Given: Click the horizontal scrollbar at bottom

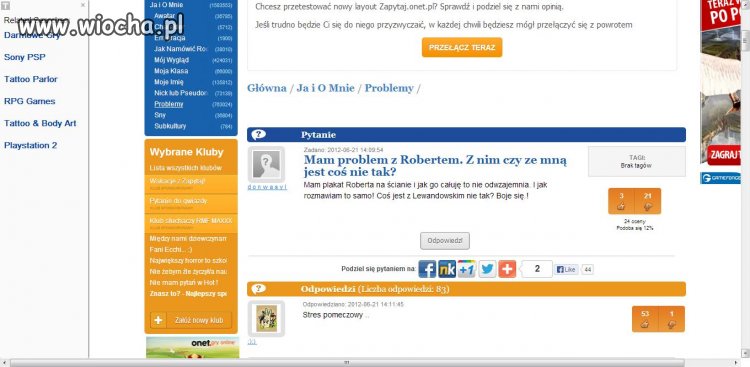Looking at the screenshot, I should coord(347,363).
